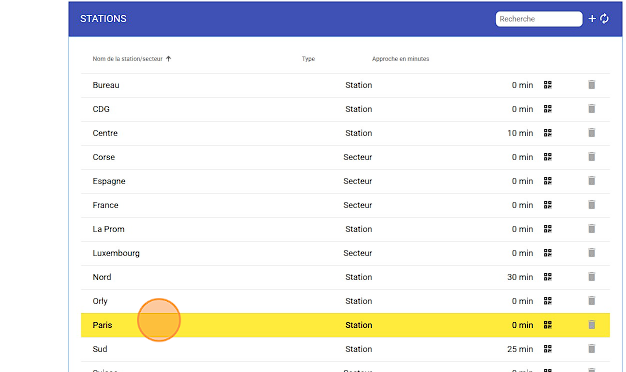Click Secteur type in Luxembourg row

coord(358,253)
